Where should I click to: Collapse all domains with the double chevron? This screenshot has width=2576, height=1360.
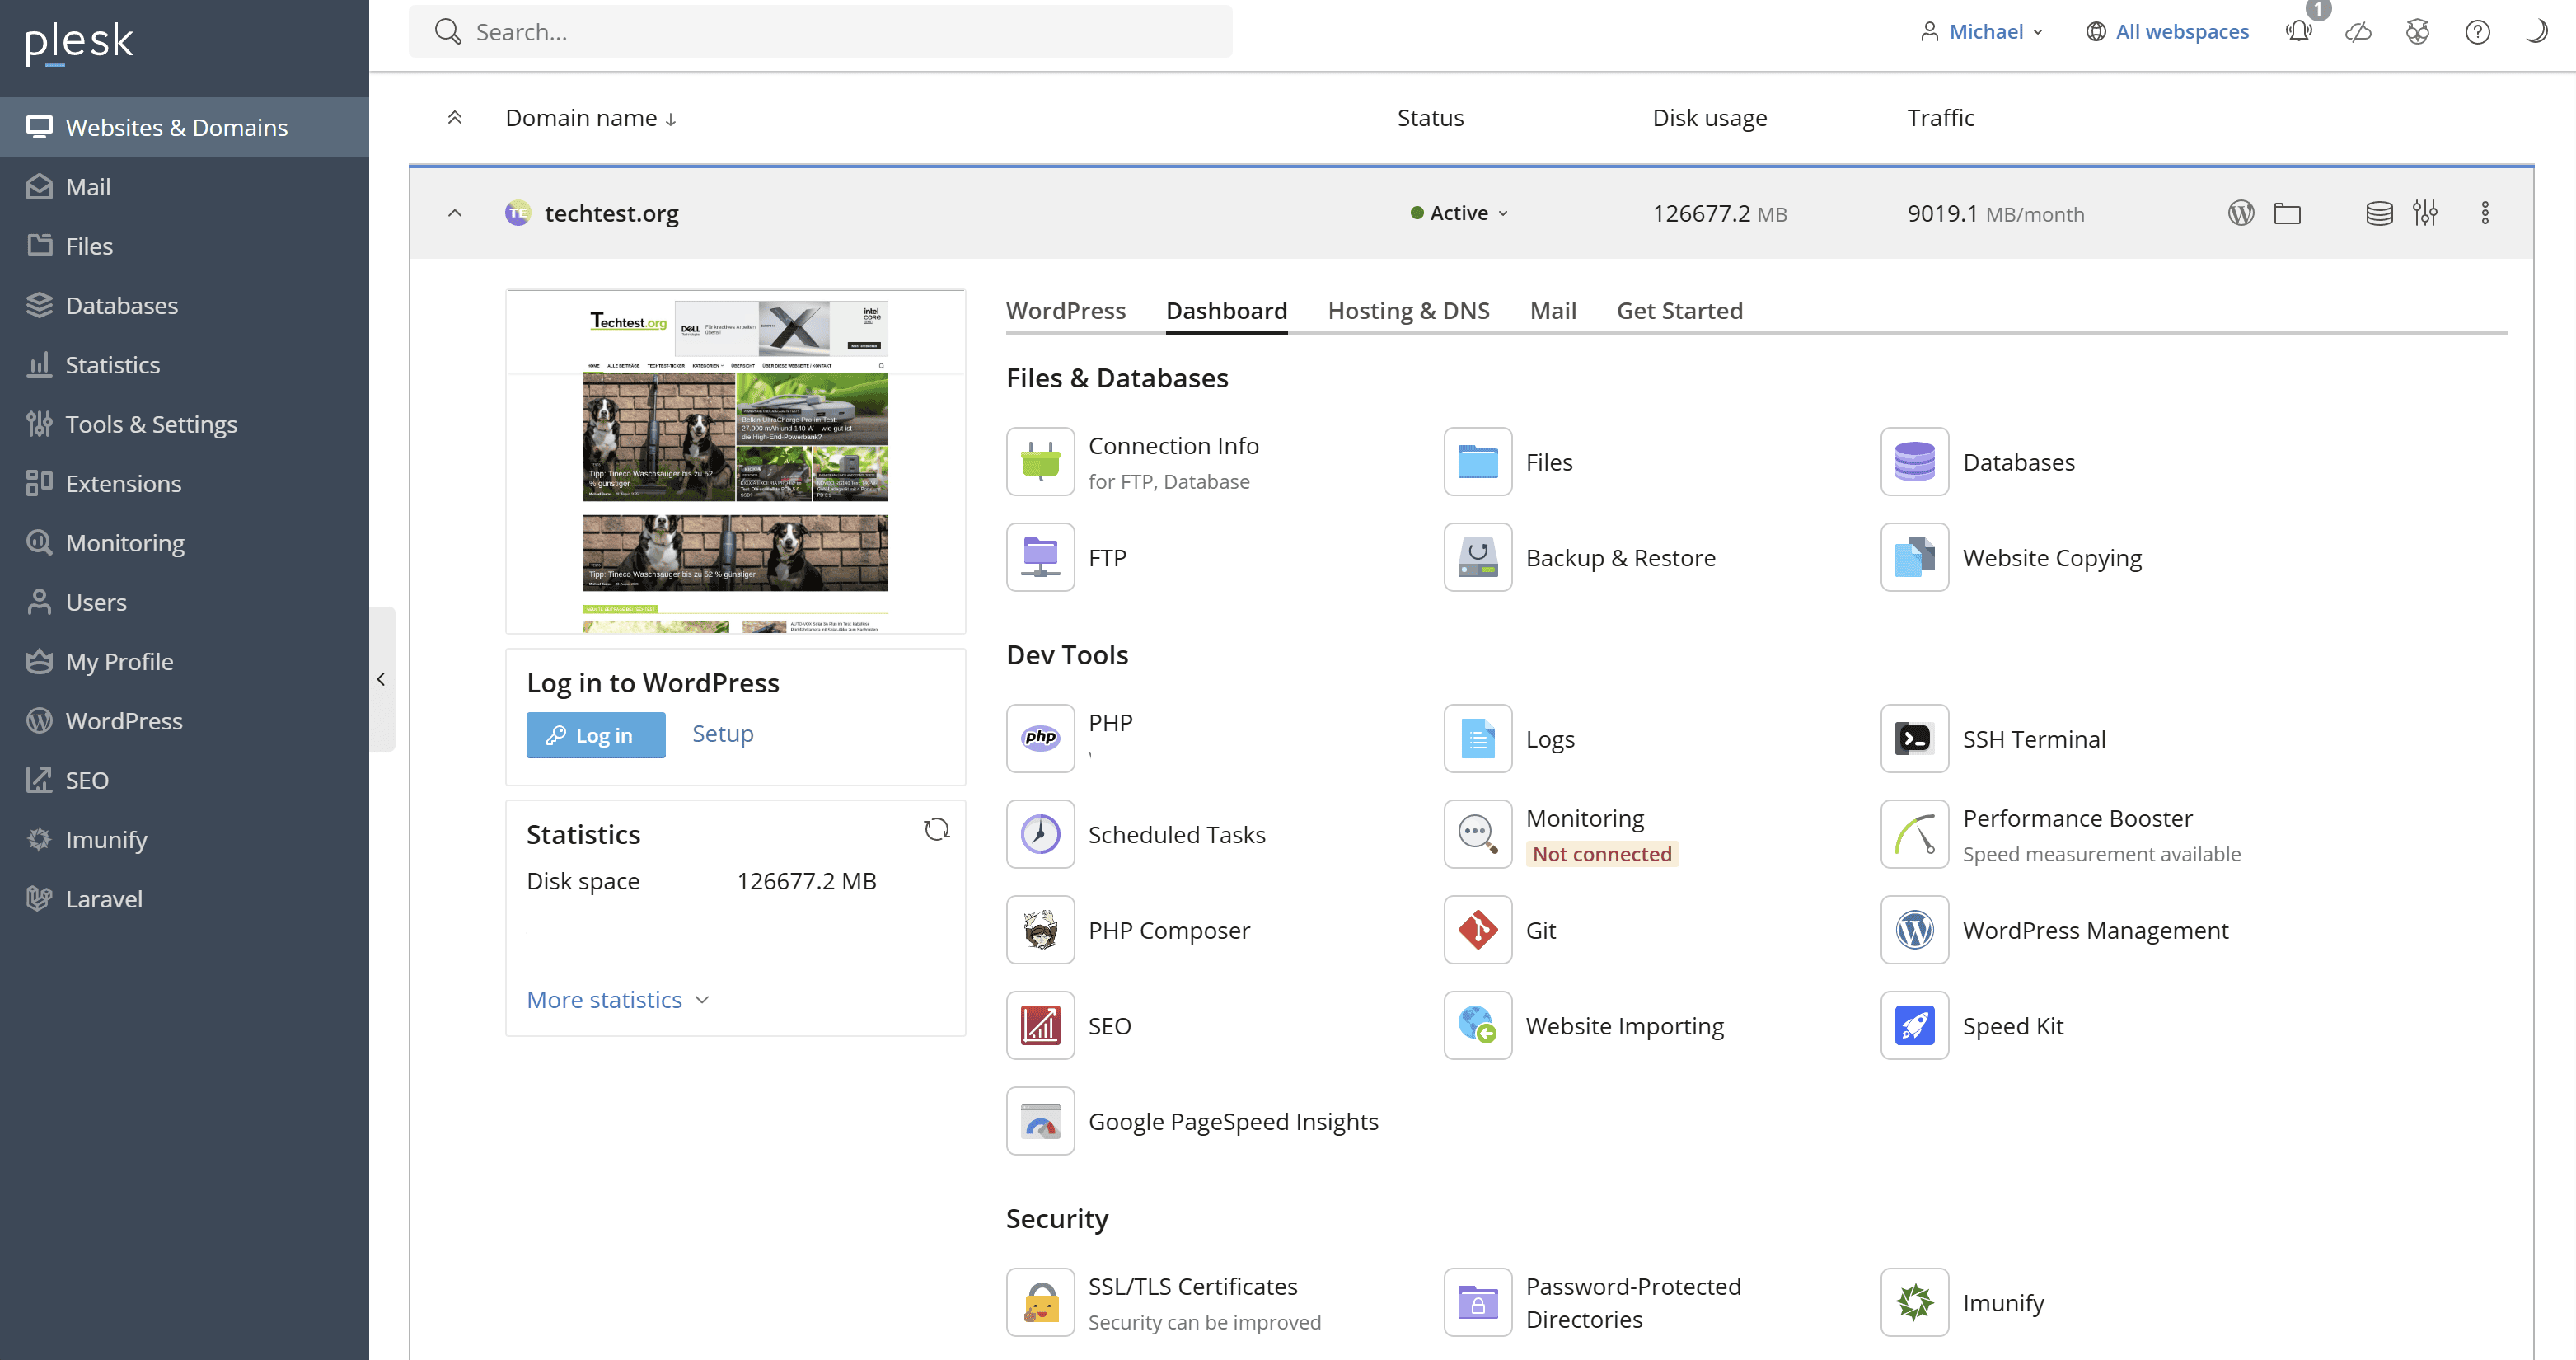(454, 118)
